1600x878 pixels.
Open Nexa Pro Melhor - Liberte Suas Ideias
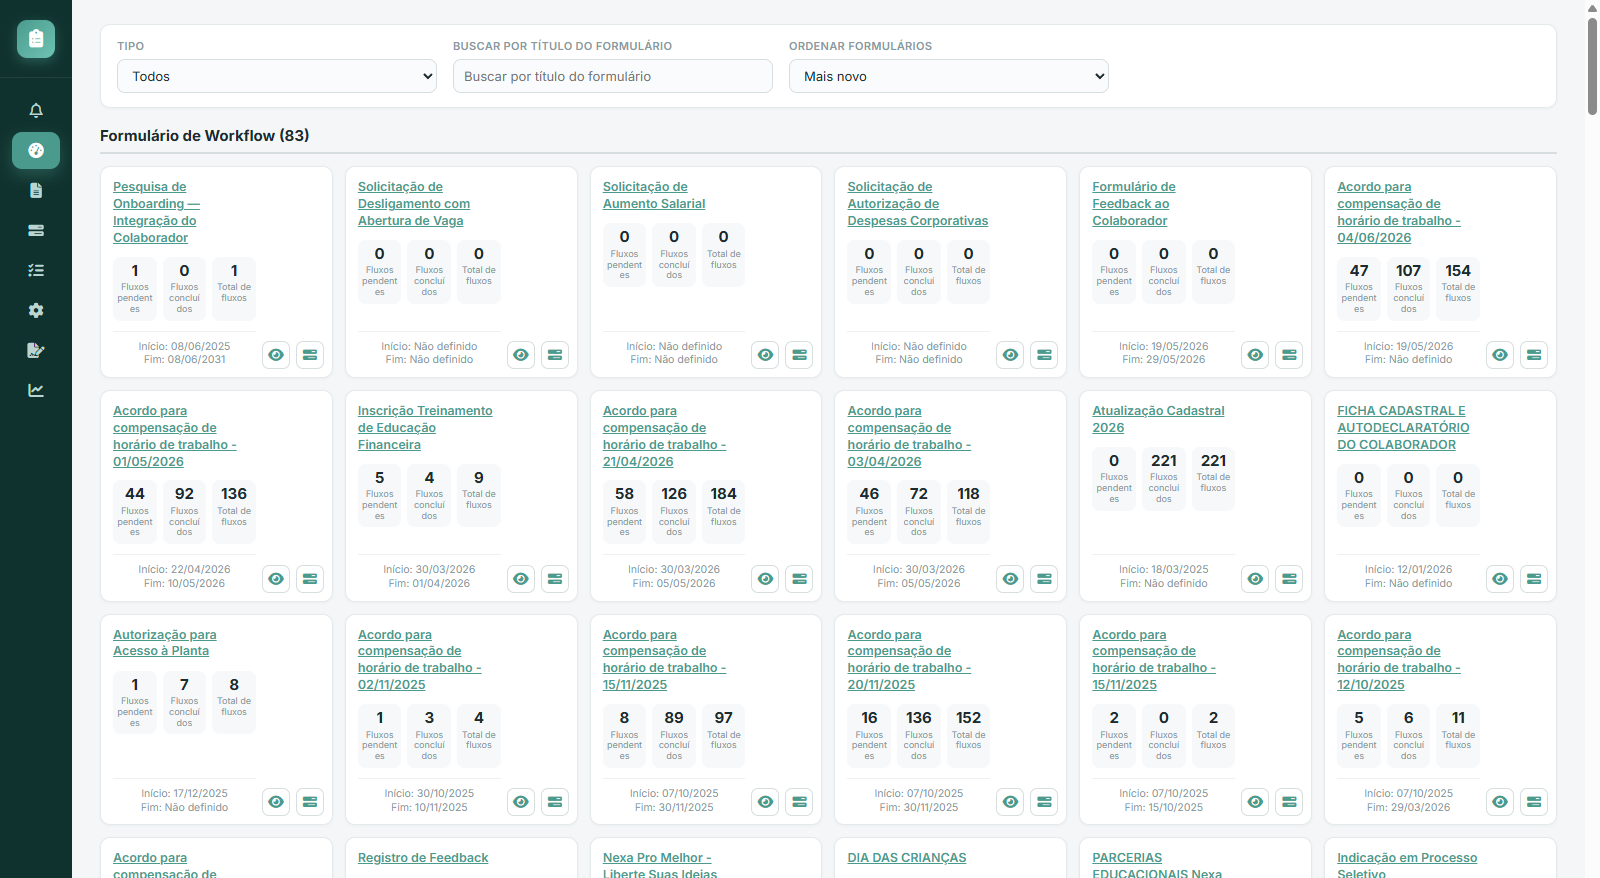660,865
